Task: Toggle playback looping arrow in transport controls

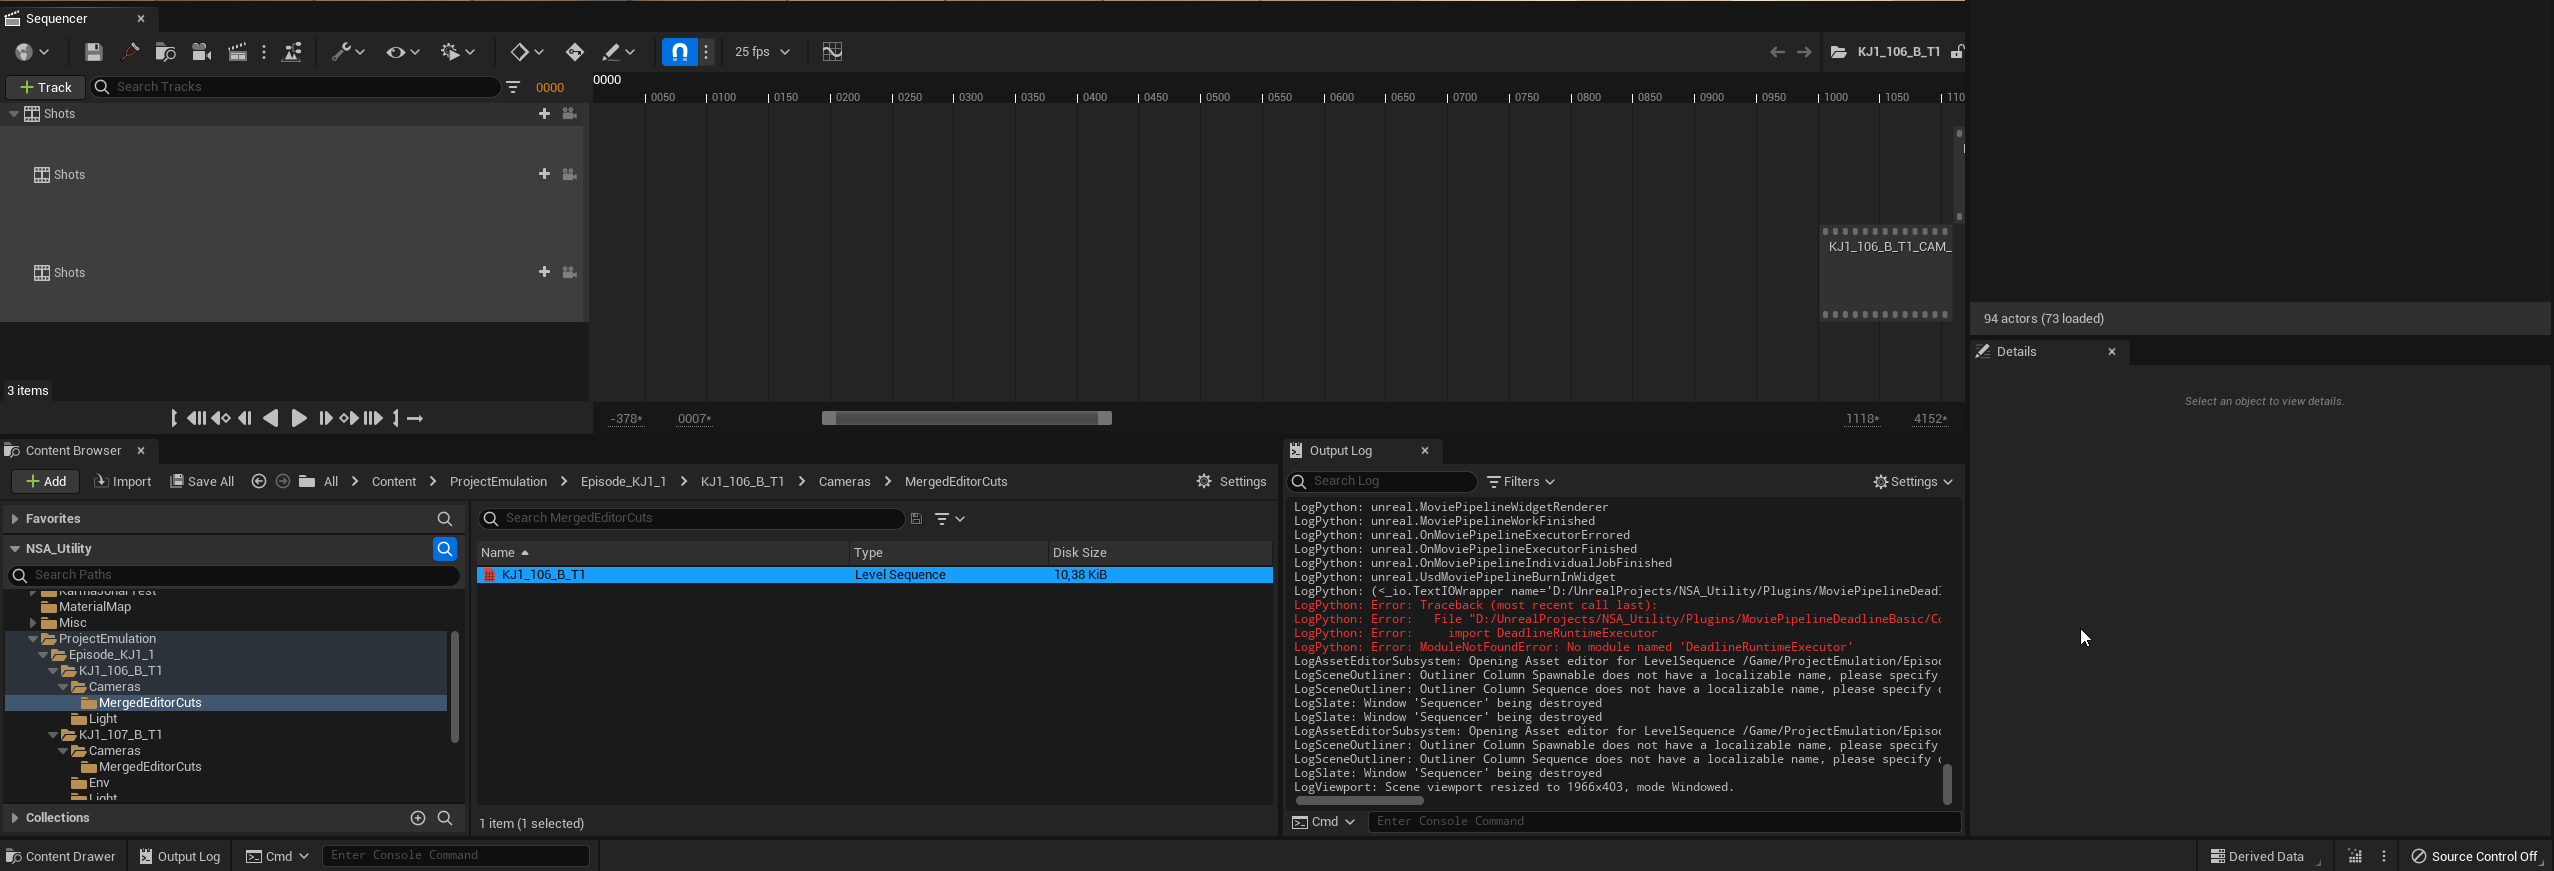Action: coord(415,419)
